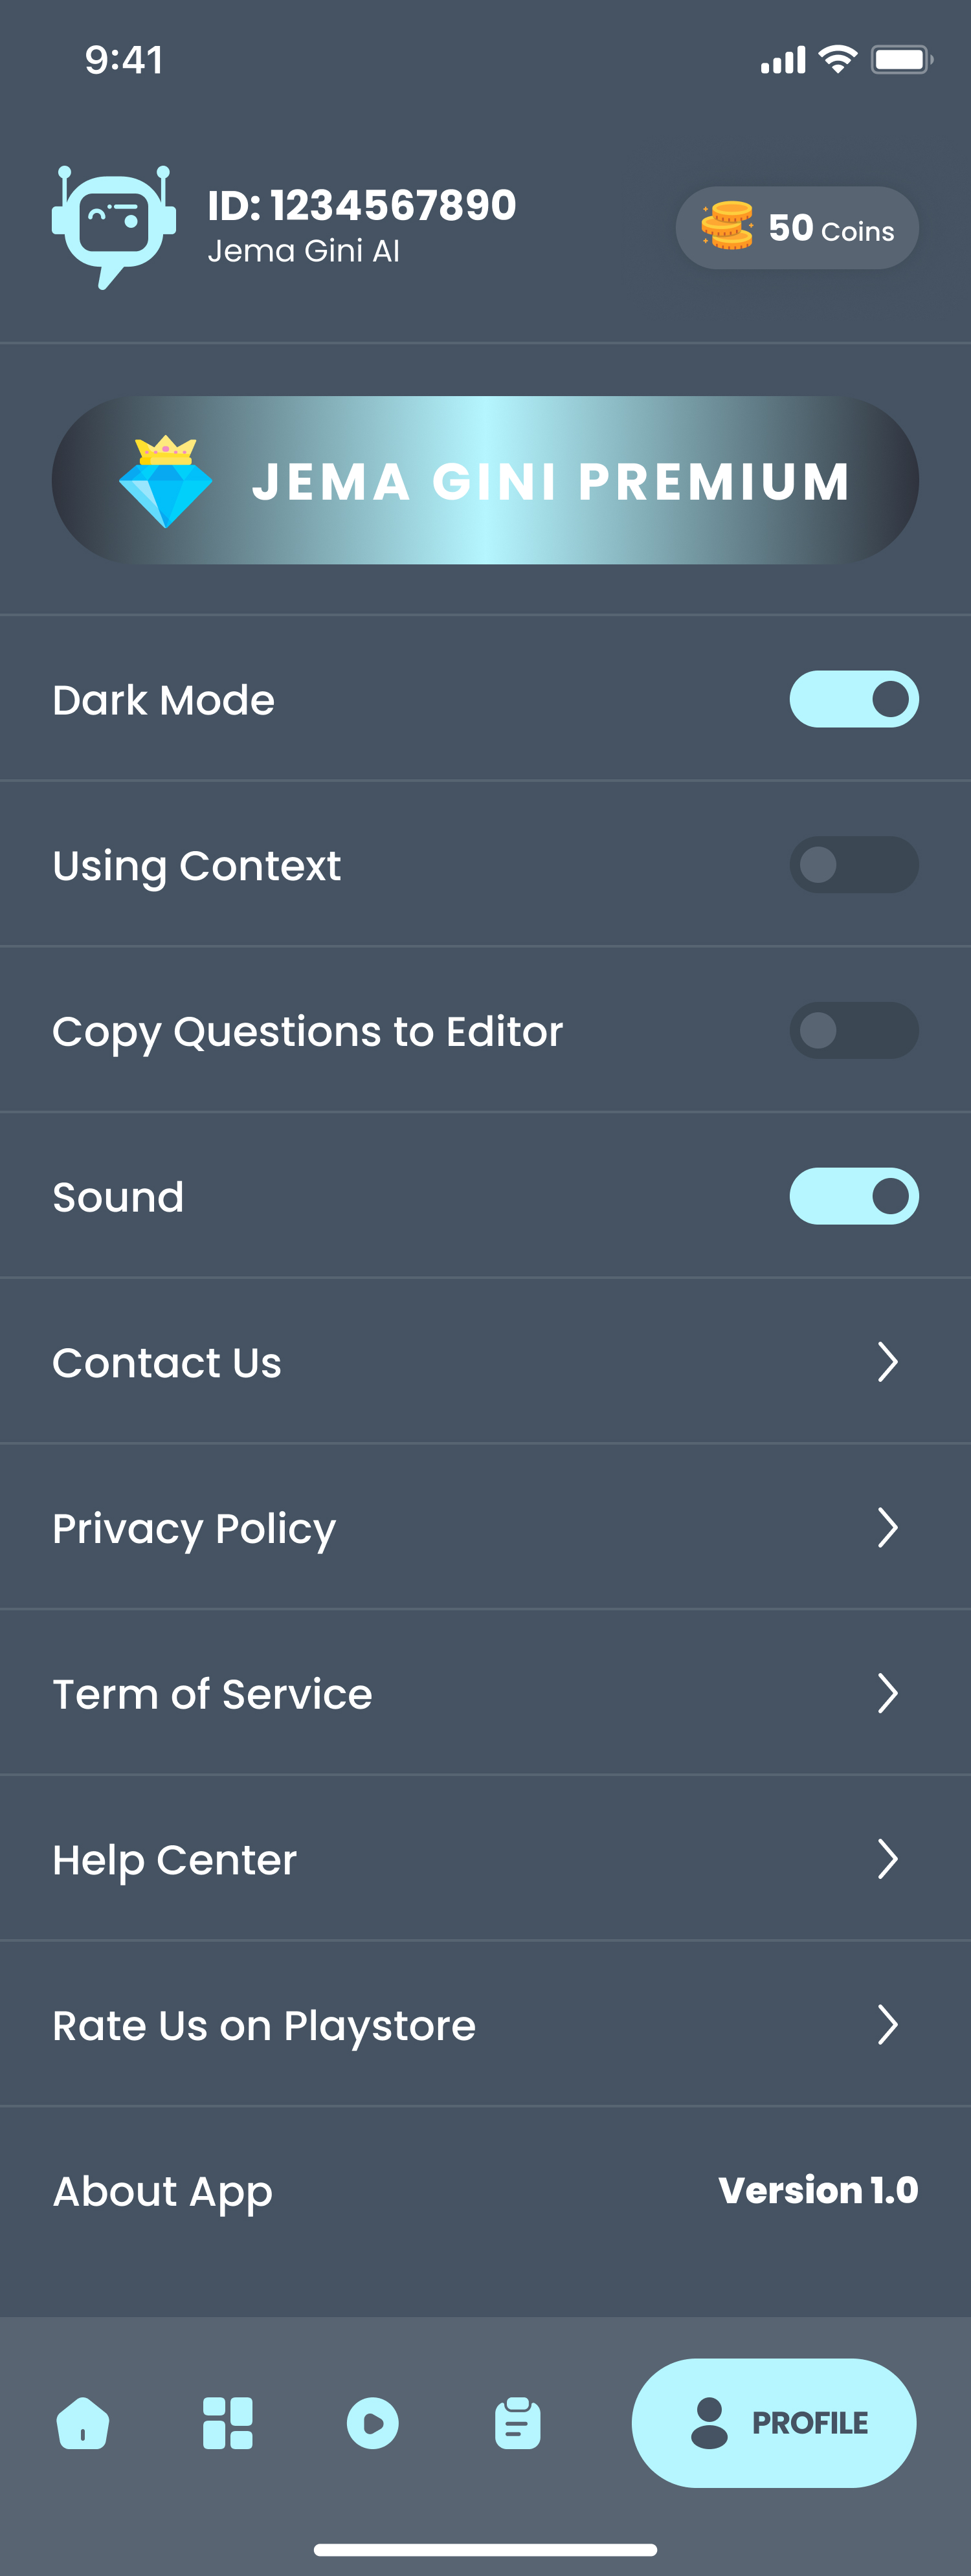The width and height of the screenshot is (971, 2576).
Task: Expand the Help Center chevron
Action: coord(887,1859)
